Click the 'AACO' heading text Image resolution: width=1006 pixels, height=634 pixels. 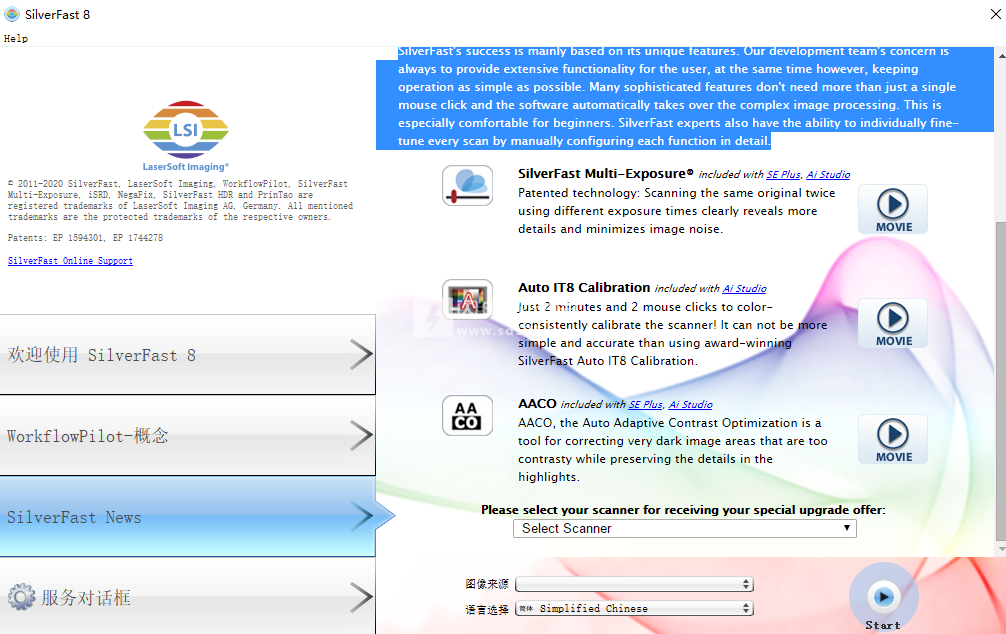pyautogui.click(x=537, y=404)
